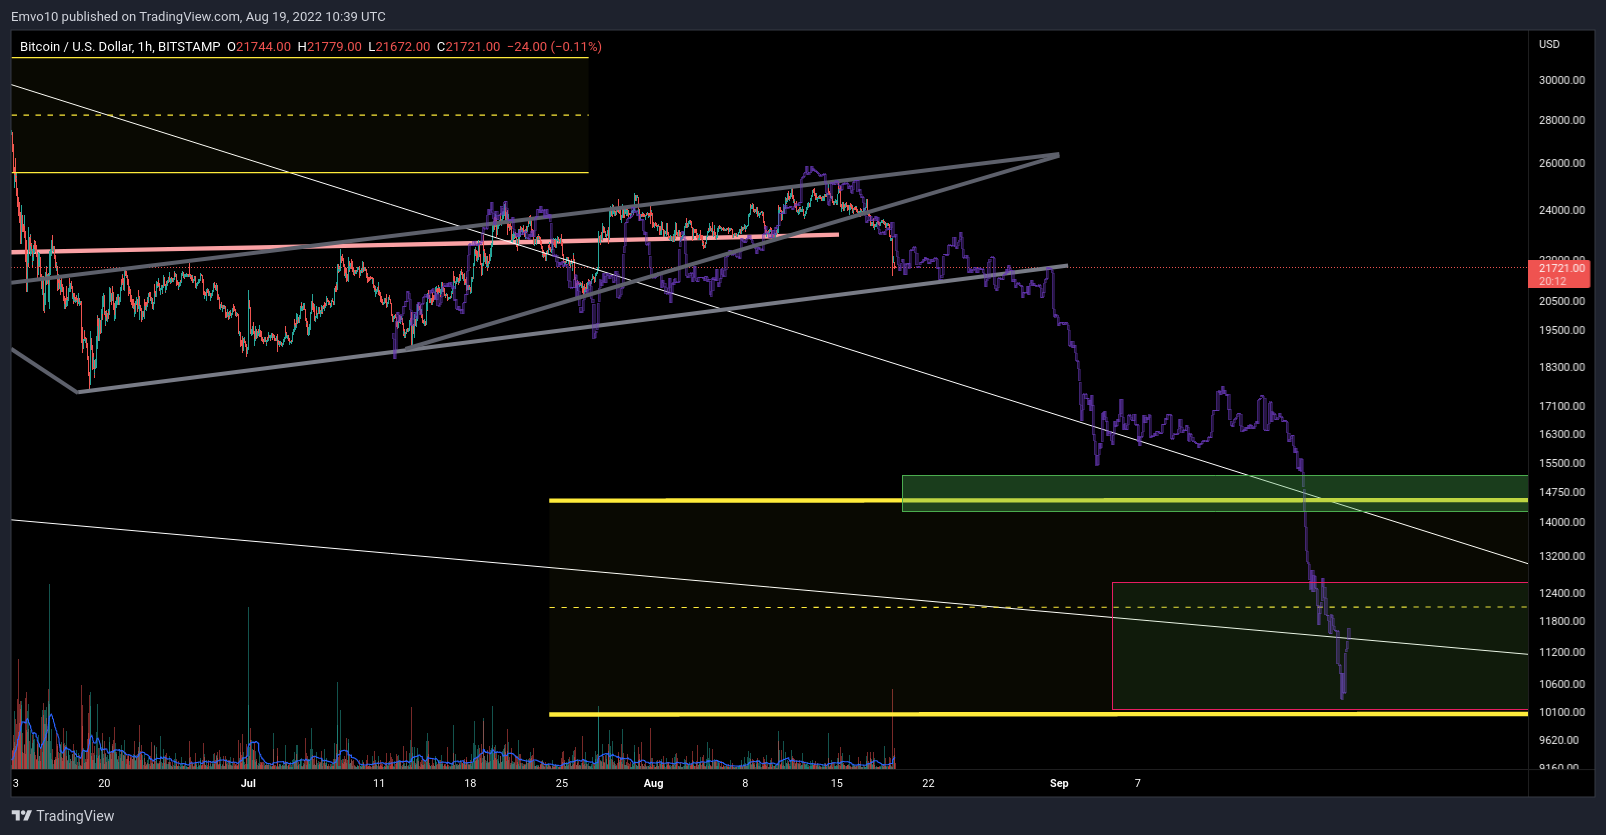Image resolution: width=1606 pixels, height=835 pixels.
Task: Click the low value L21672.00
Action: pyautogui.click(x=399, y=46)
